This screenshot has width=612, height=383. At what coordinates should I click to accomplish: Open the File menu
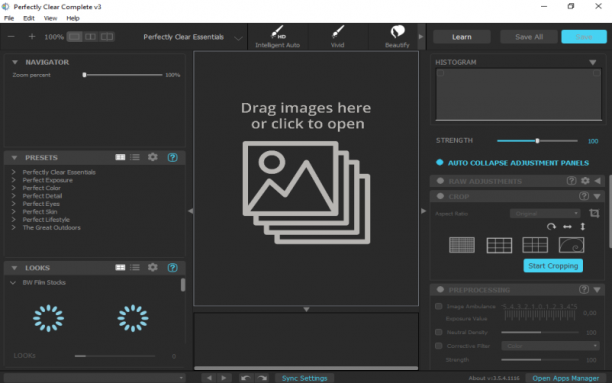click(9, 18)
